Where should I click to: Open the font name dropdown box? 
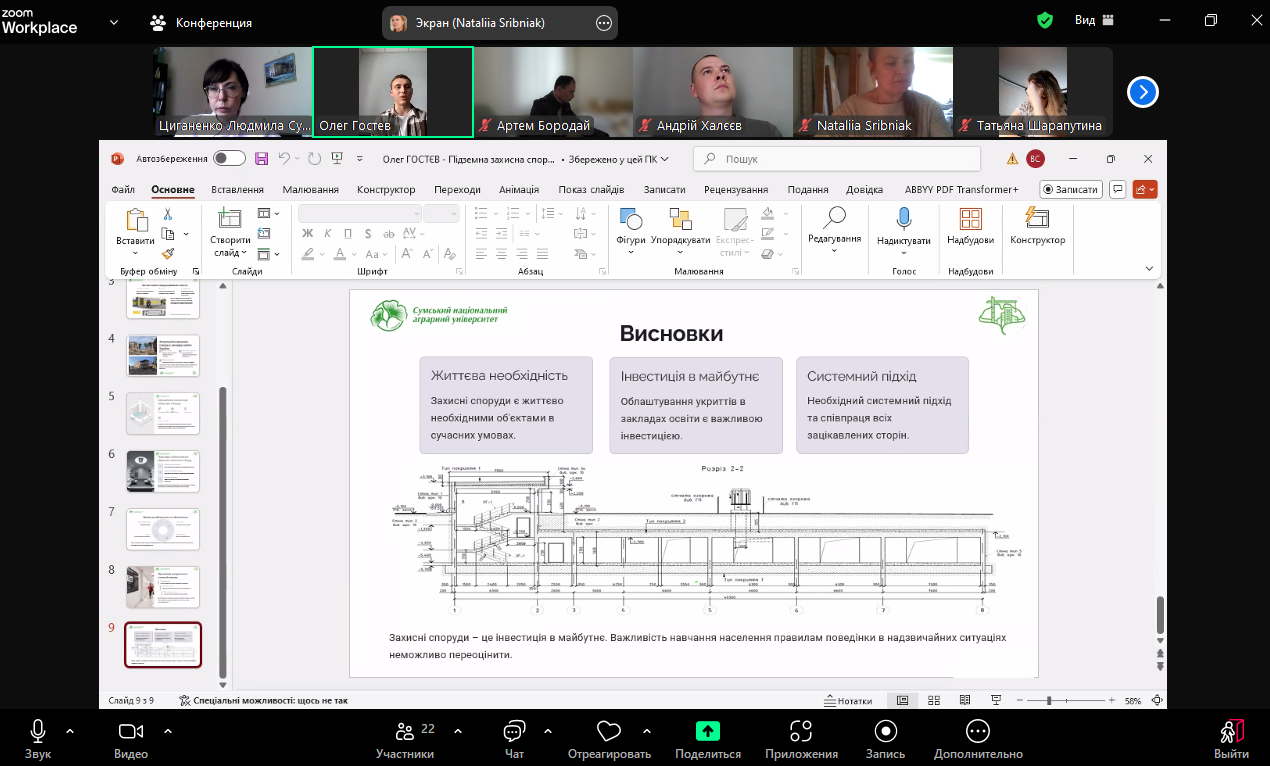click(x=359, y=213)
